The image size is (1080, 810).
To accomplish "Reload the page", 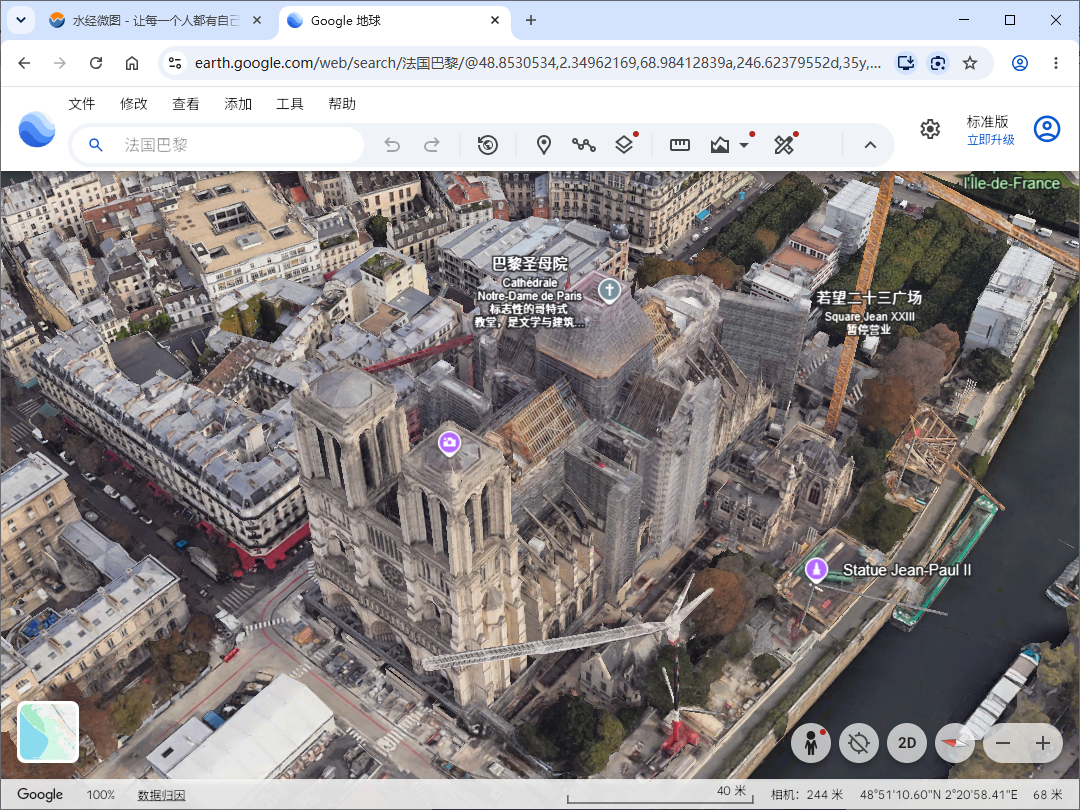I will pyautogui.click(x=96, y=63).
